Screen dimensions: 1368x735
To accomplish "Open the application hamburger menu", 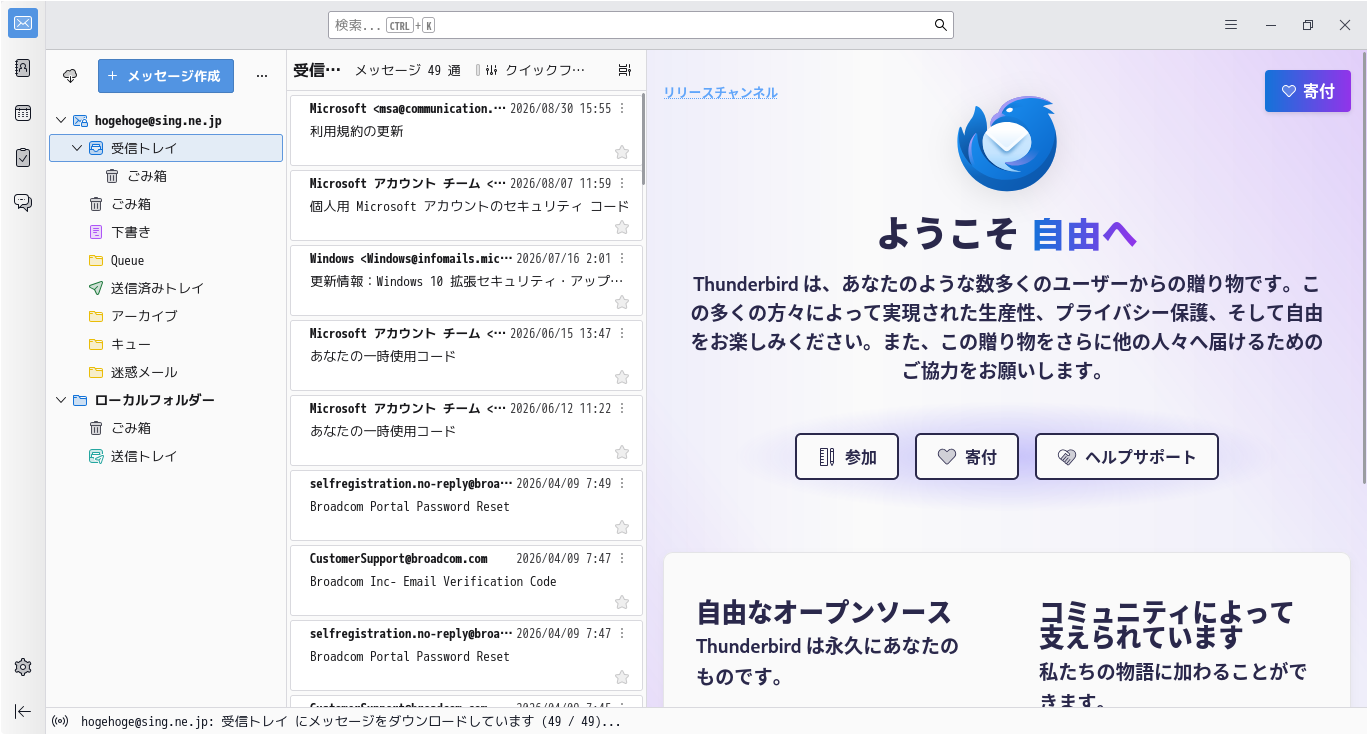I will click(1231, 25).
